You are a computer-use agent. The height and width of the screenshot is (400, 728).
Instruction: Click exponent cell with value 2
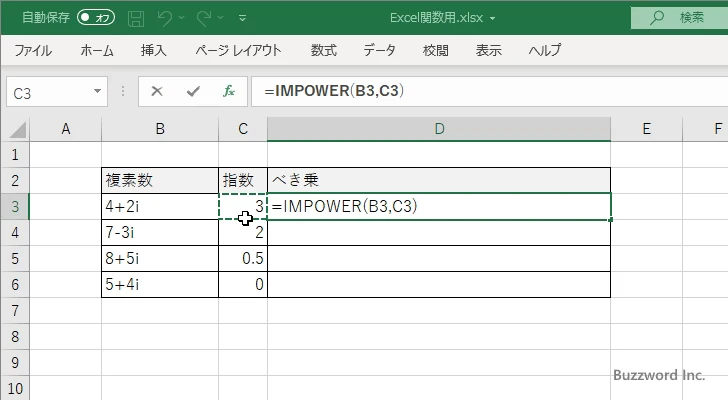pyautogui.click(x=243, y=232)
